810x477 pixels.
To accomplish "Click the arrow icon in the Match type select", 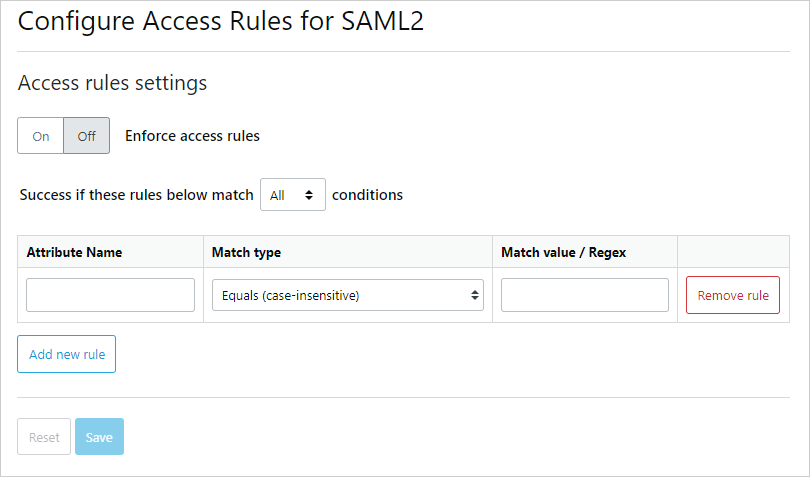I will tap(473, 295).
